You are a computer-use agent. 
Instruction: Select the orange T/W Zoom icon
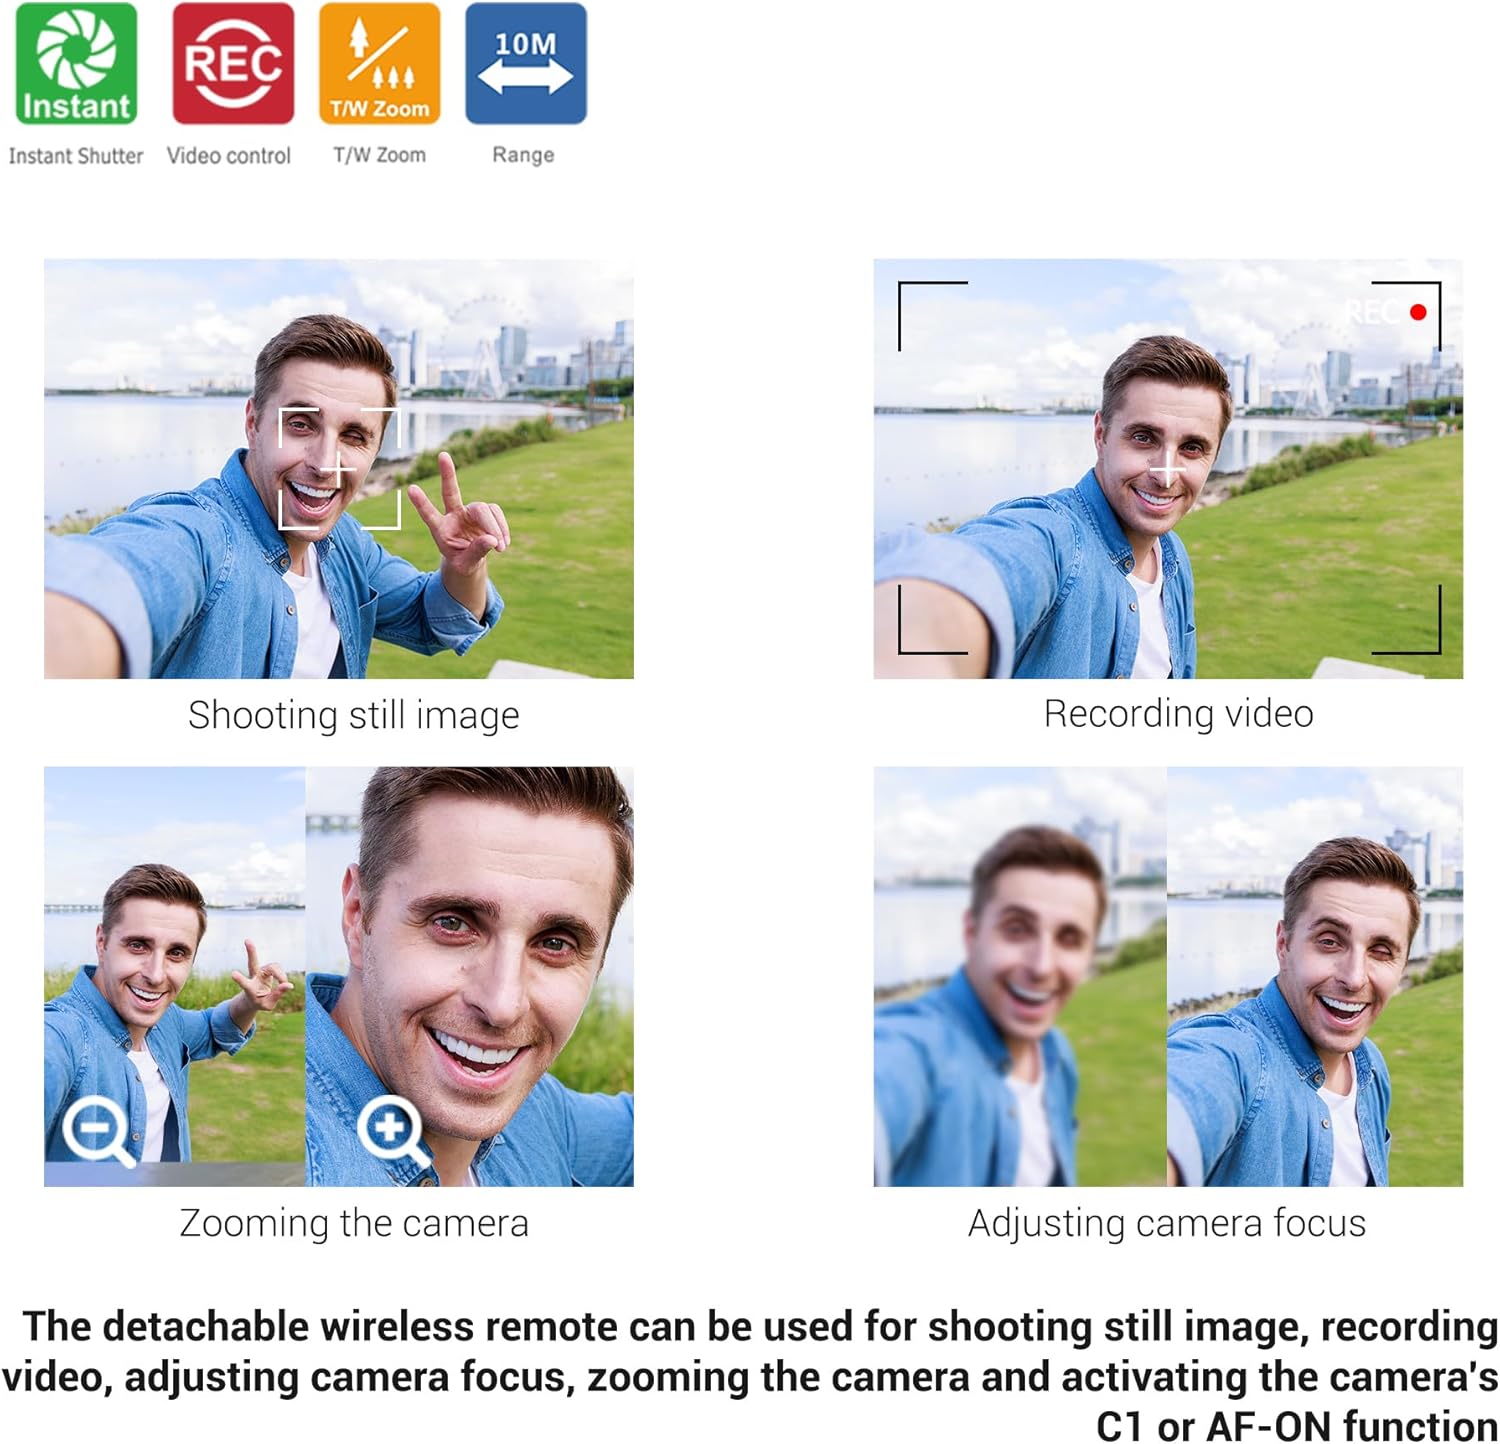379,64
